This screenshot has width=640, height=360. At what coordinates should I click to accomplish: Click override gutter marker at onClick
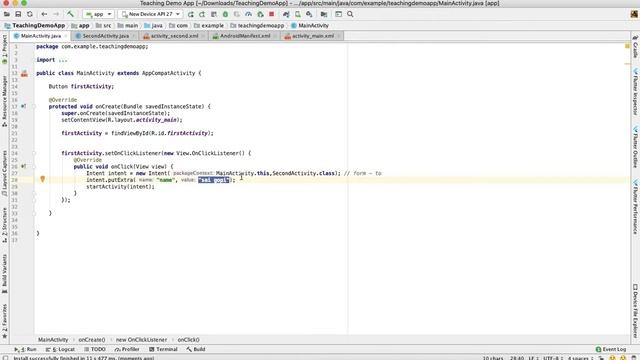pyautogui.click(x=24, y=167)
